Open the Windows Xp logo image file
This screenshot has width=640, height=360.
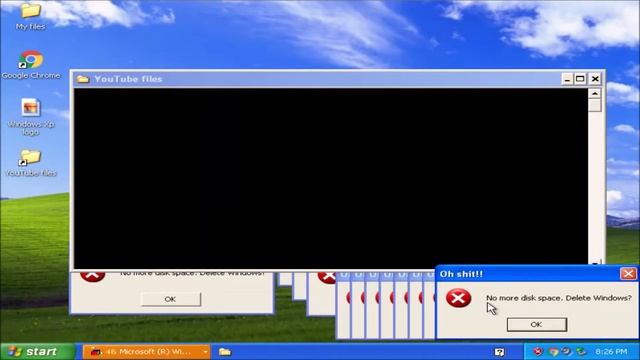31,117
